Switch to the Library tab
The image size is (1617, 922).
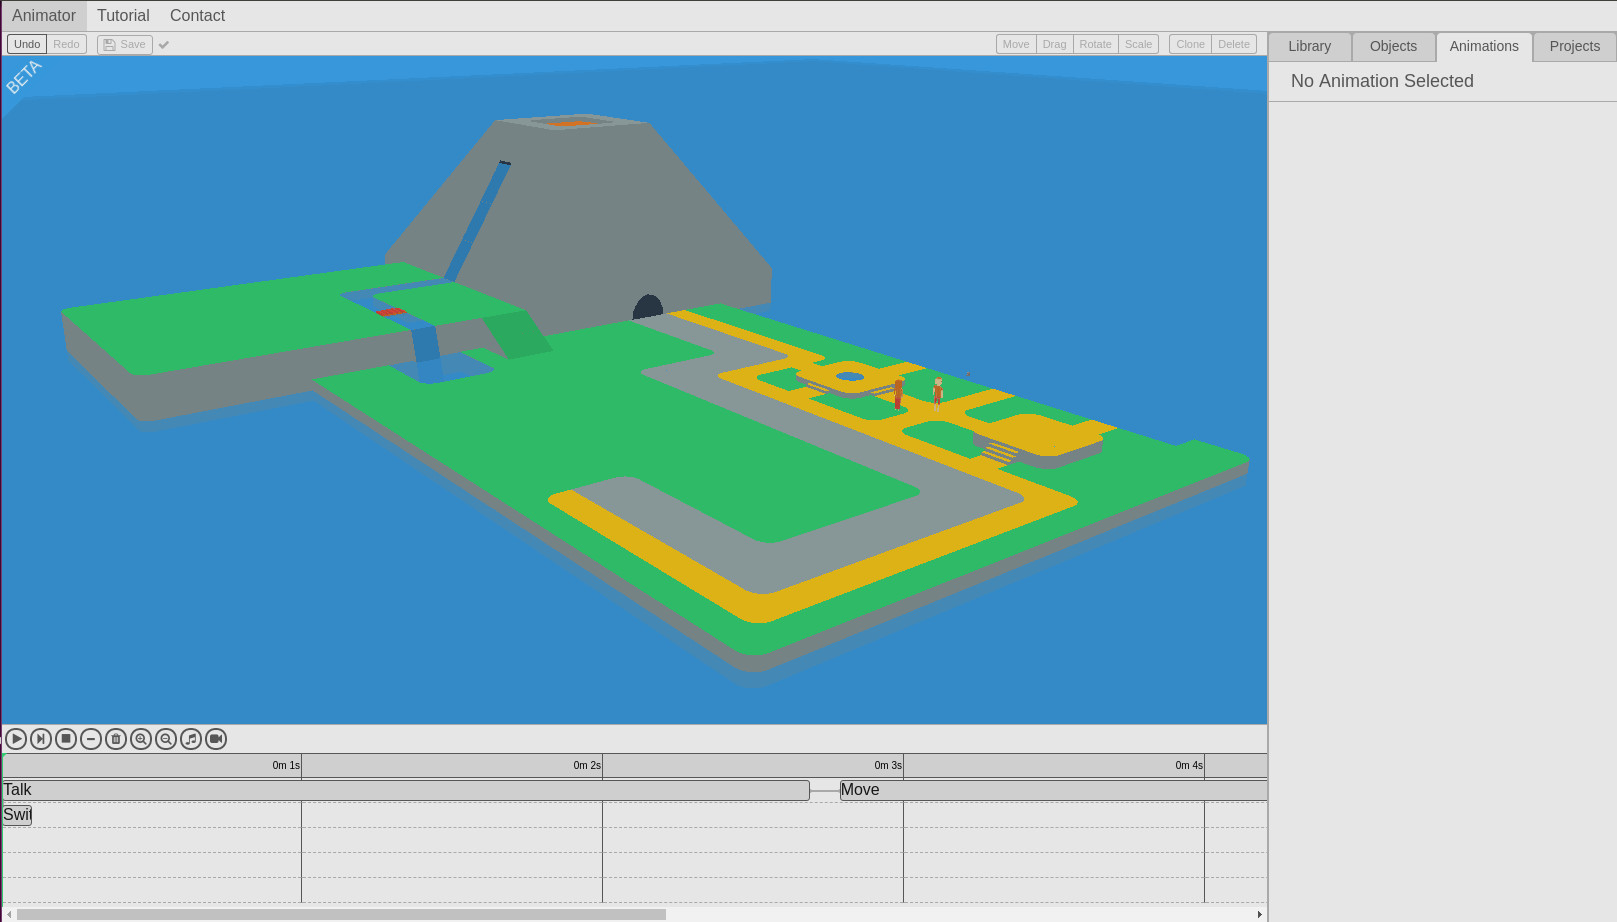tap(1309, 46)
